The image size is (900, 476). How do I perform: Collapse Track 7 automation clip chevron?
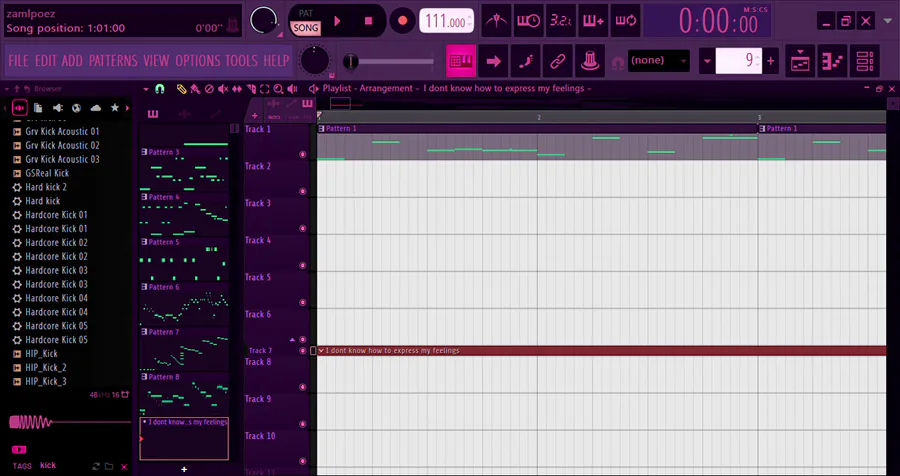(x=321, y=351)
